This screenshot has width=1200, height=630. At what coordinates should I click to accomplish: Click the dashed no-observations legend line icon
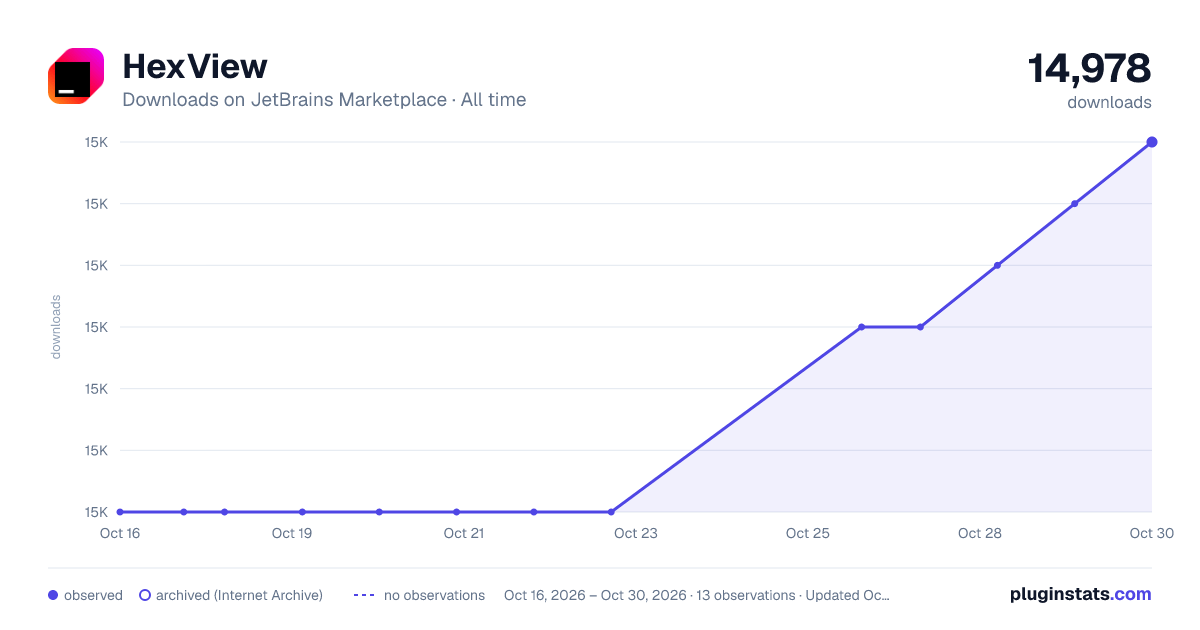[364, 595]
